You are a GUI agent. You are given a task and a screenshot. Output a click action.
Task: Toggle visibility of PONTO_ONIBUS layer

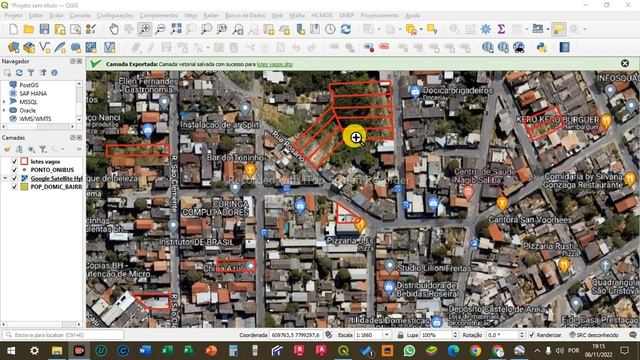[x=14, y=170]
